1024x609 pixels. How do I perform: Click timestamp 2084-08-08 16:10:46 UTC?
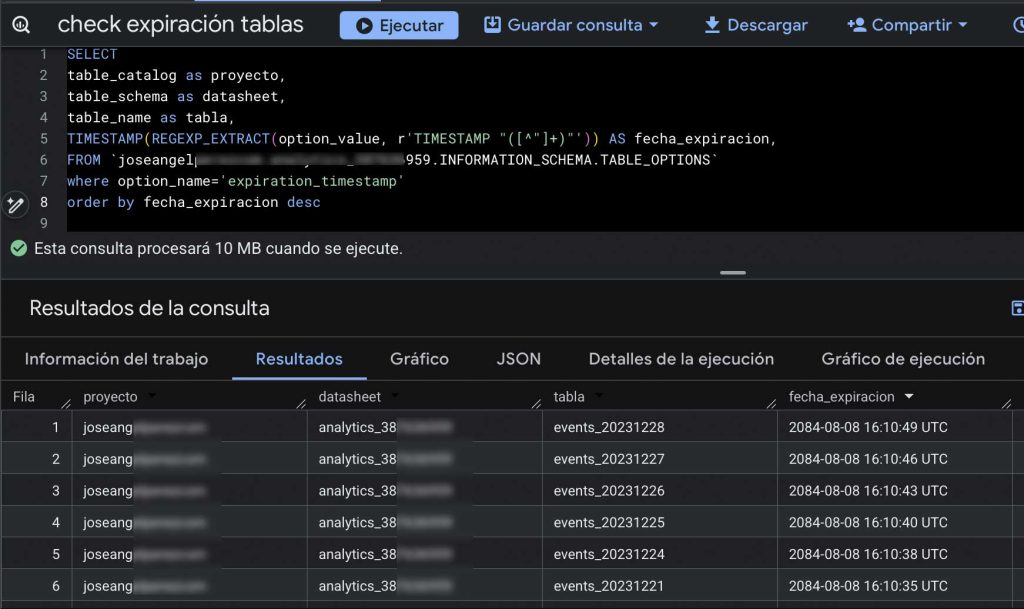click(x=868, y=459)
